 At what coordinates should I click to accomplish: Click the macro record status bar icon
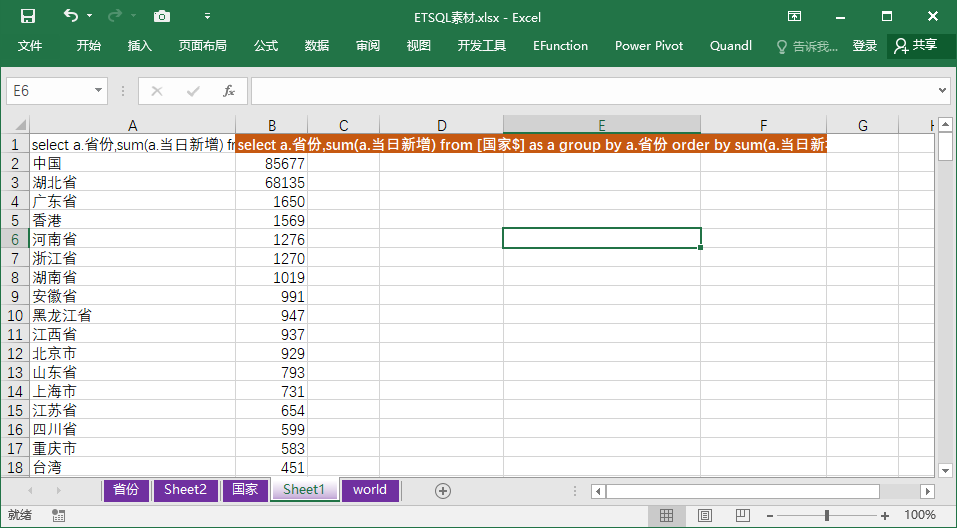pyautogui.click(x=59, y=515)
